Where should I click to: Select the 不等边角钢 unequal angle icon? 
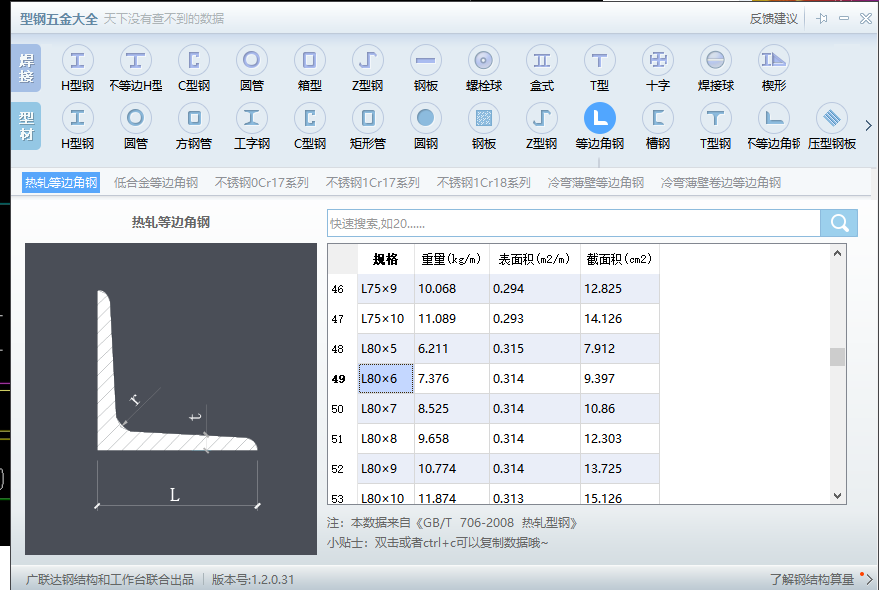click(774, 118)
